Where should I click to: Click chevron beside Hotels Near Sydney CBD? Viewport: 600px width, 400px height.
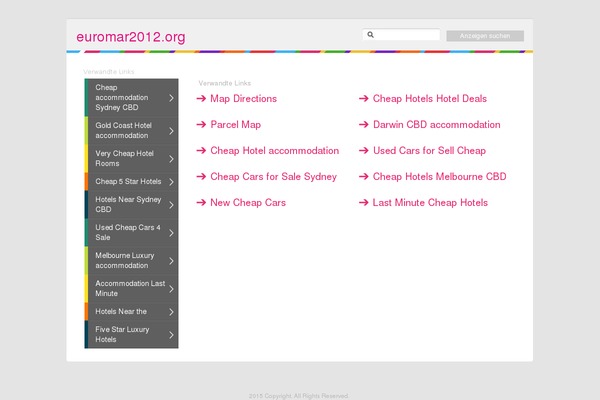tap(171, 205)
